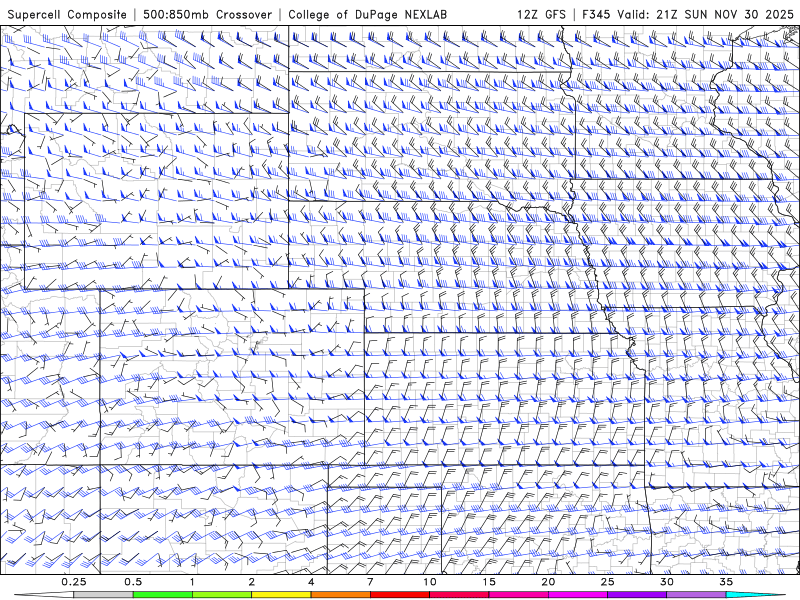Click the "2" legend value
800x600 pixels.
tap(252, 582)
